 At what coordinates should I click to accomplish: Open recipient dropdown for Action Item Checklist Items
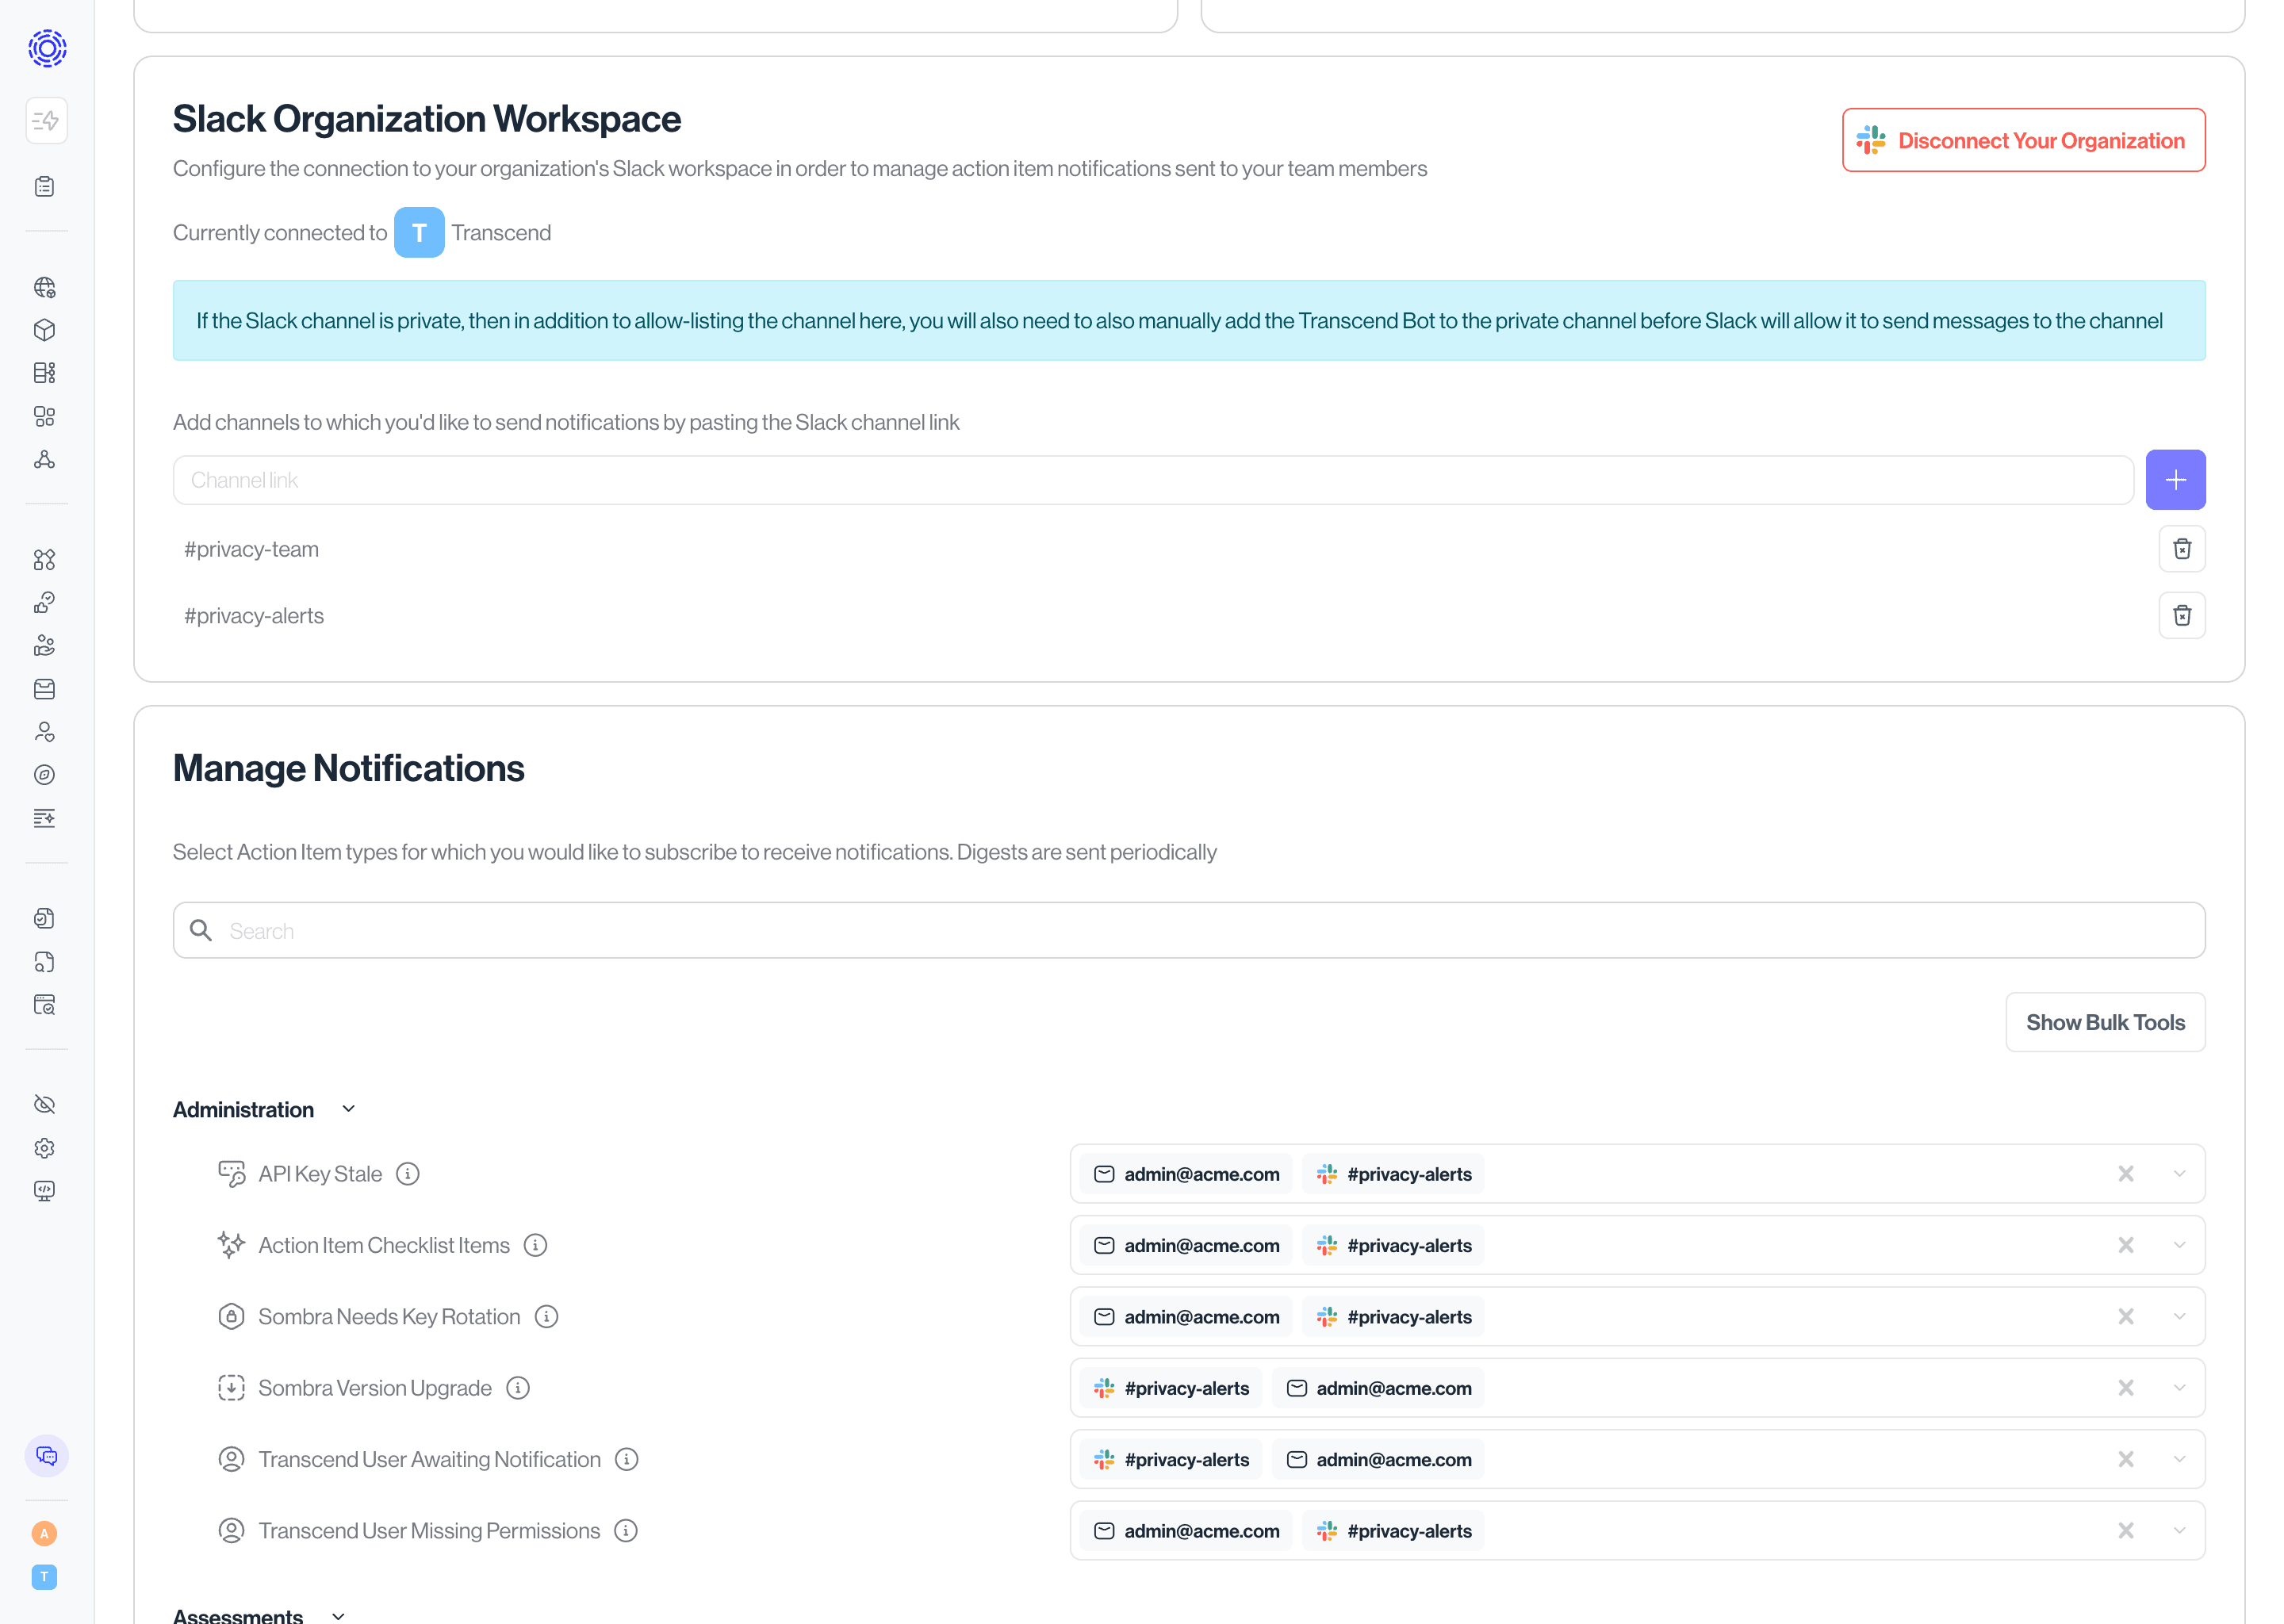(x=2180, y=1245)
